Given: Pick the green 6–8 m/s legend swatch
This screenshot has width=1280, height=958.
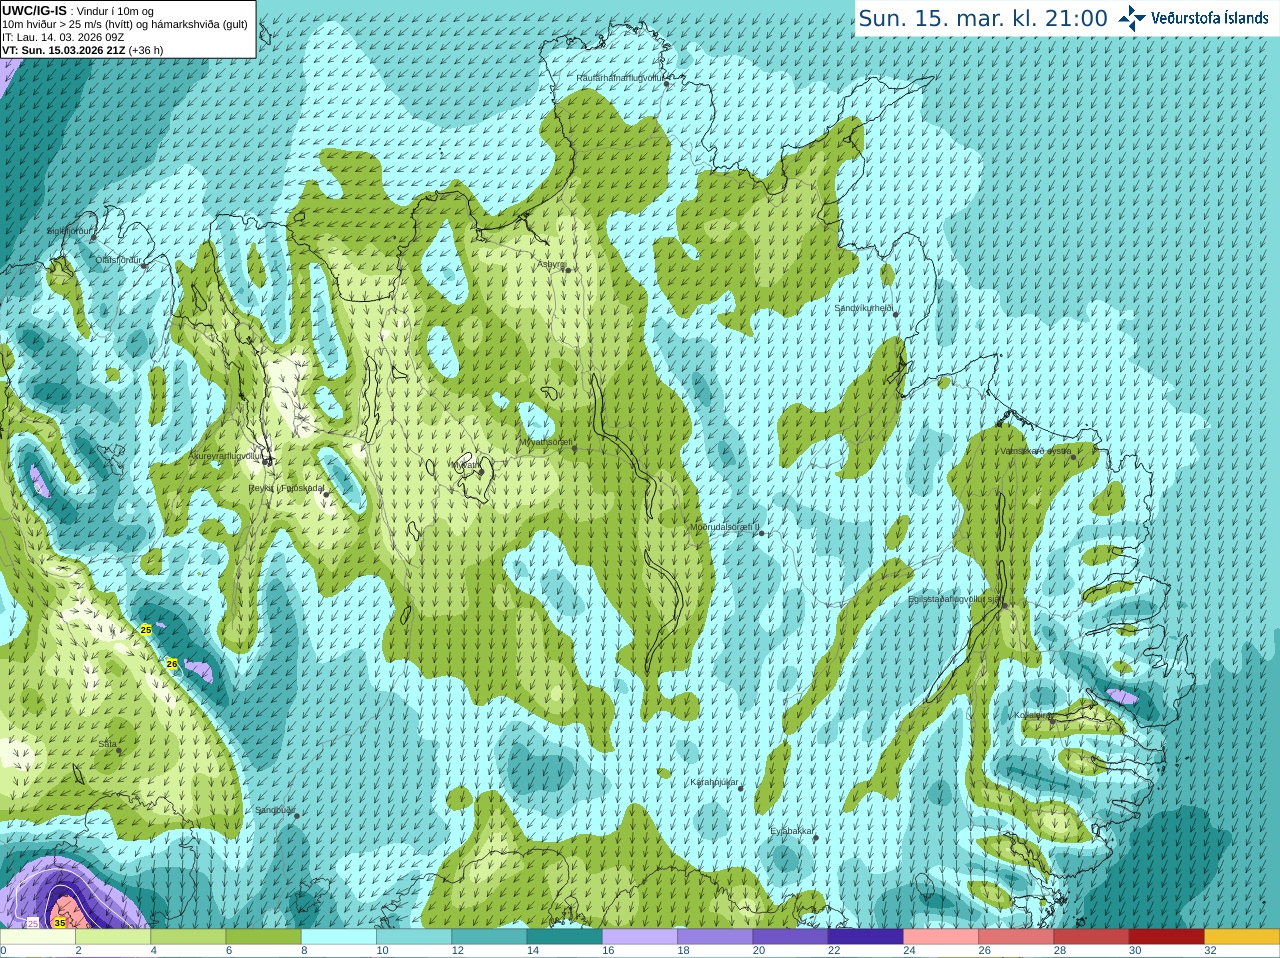Looking at the screenshot, I should pos(263,937).
